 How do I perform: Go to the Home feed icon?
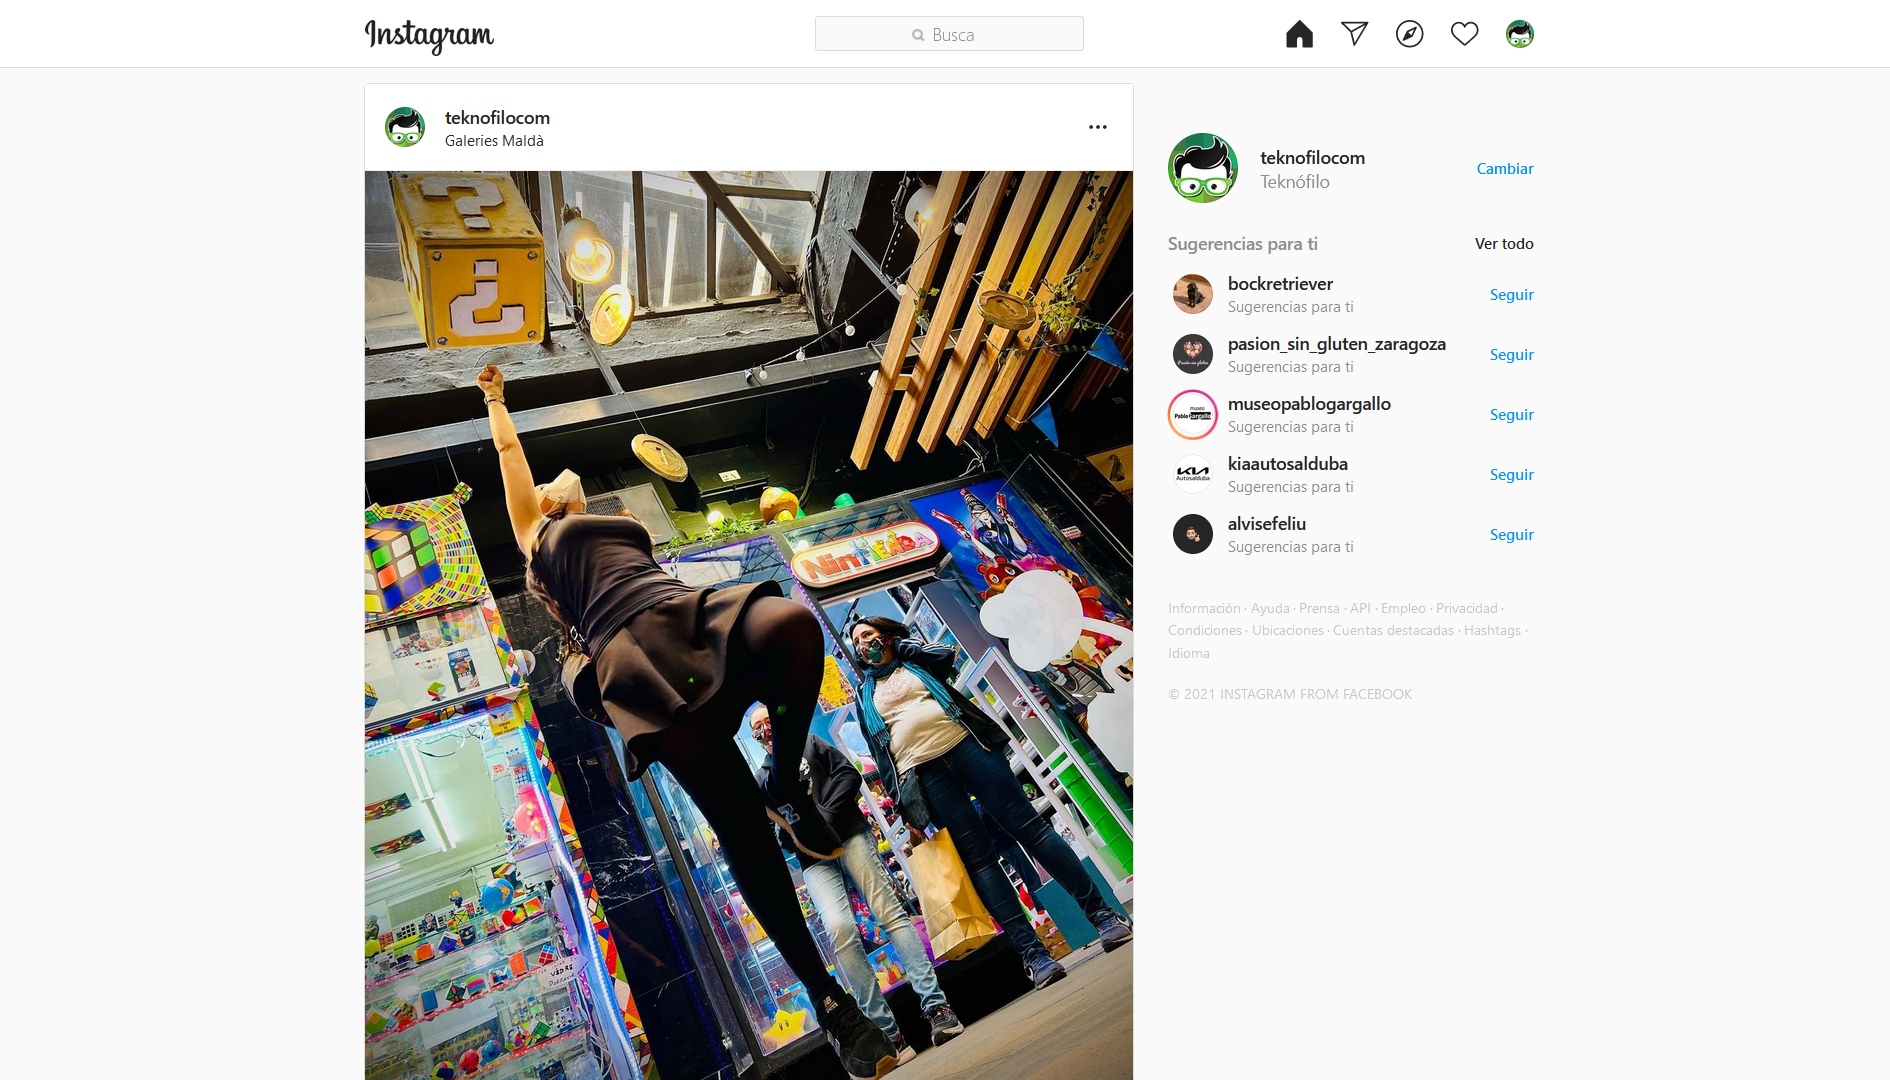click(1299, 34)
